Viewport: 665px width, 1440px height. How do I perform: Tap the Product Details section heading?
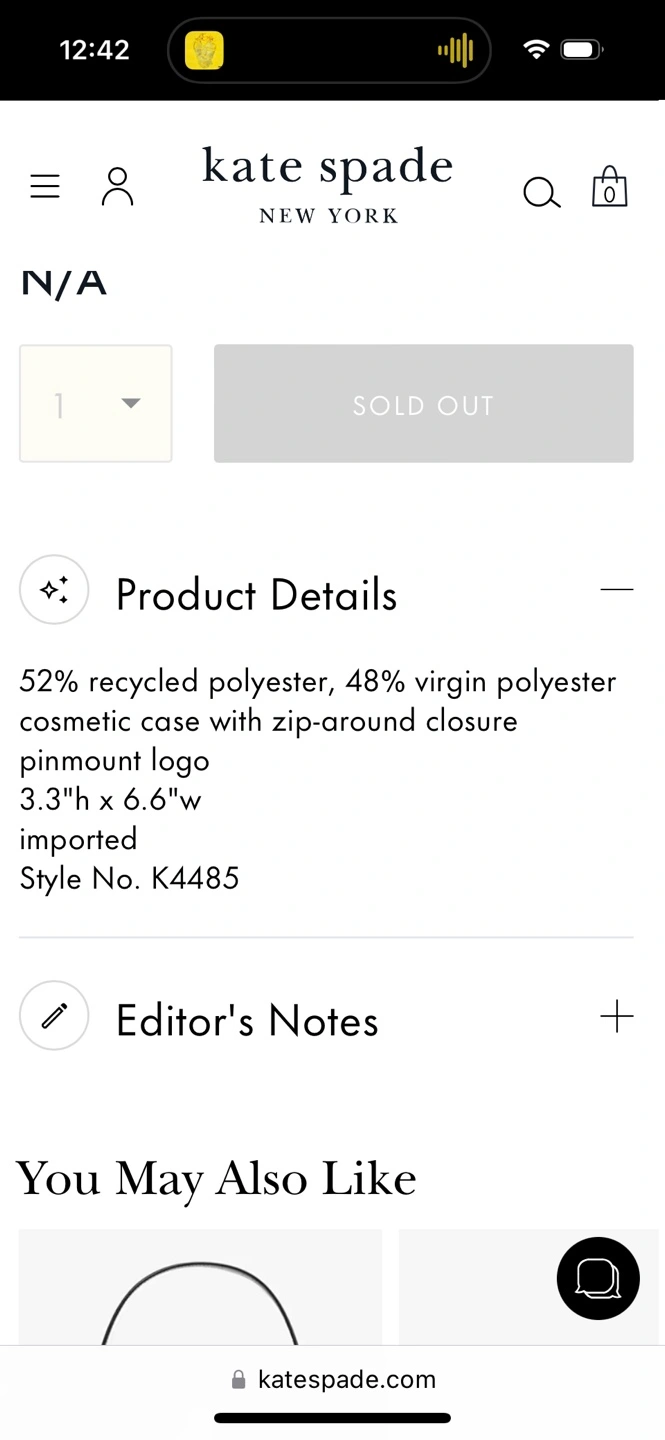coord(256,595)
